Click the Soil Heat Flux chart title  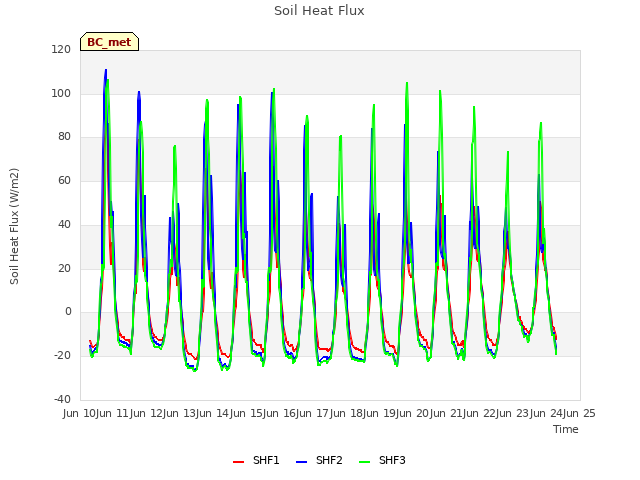(319, 11)
